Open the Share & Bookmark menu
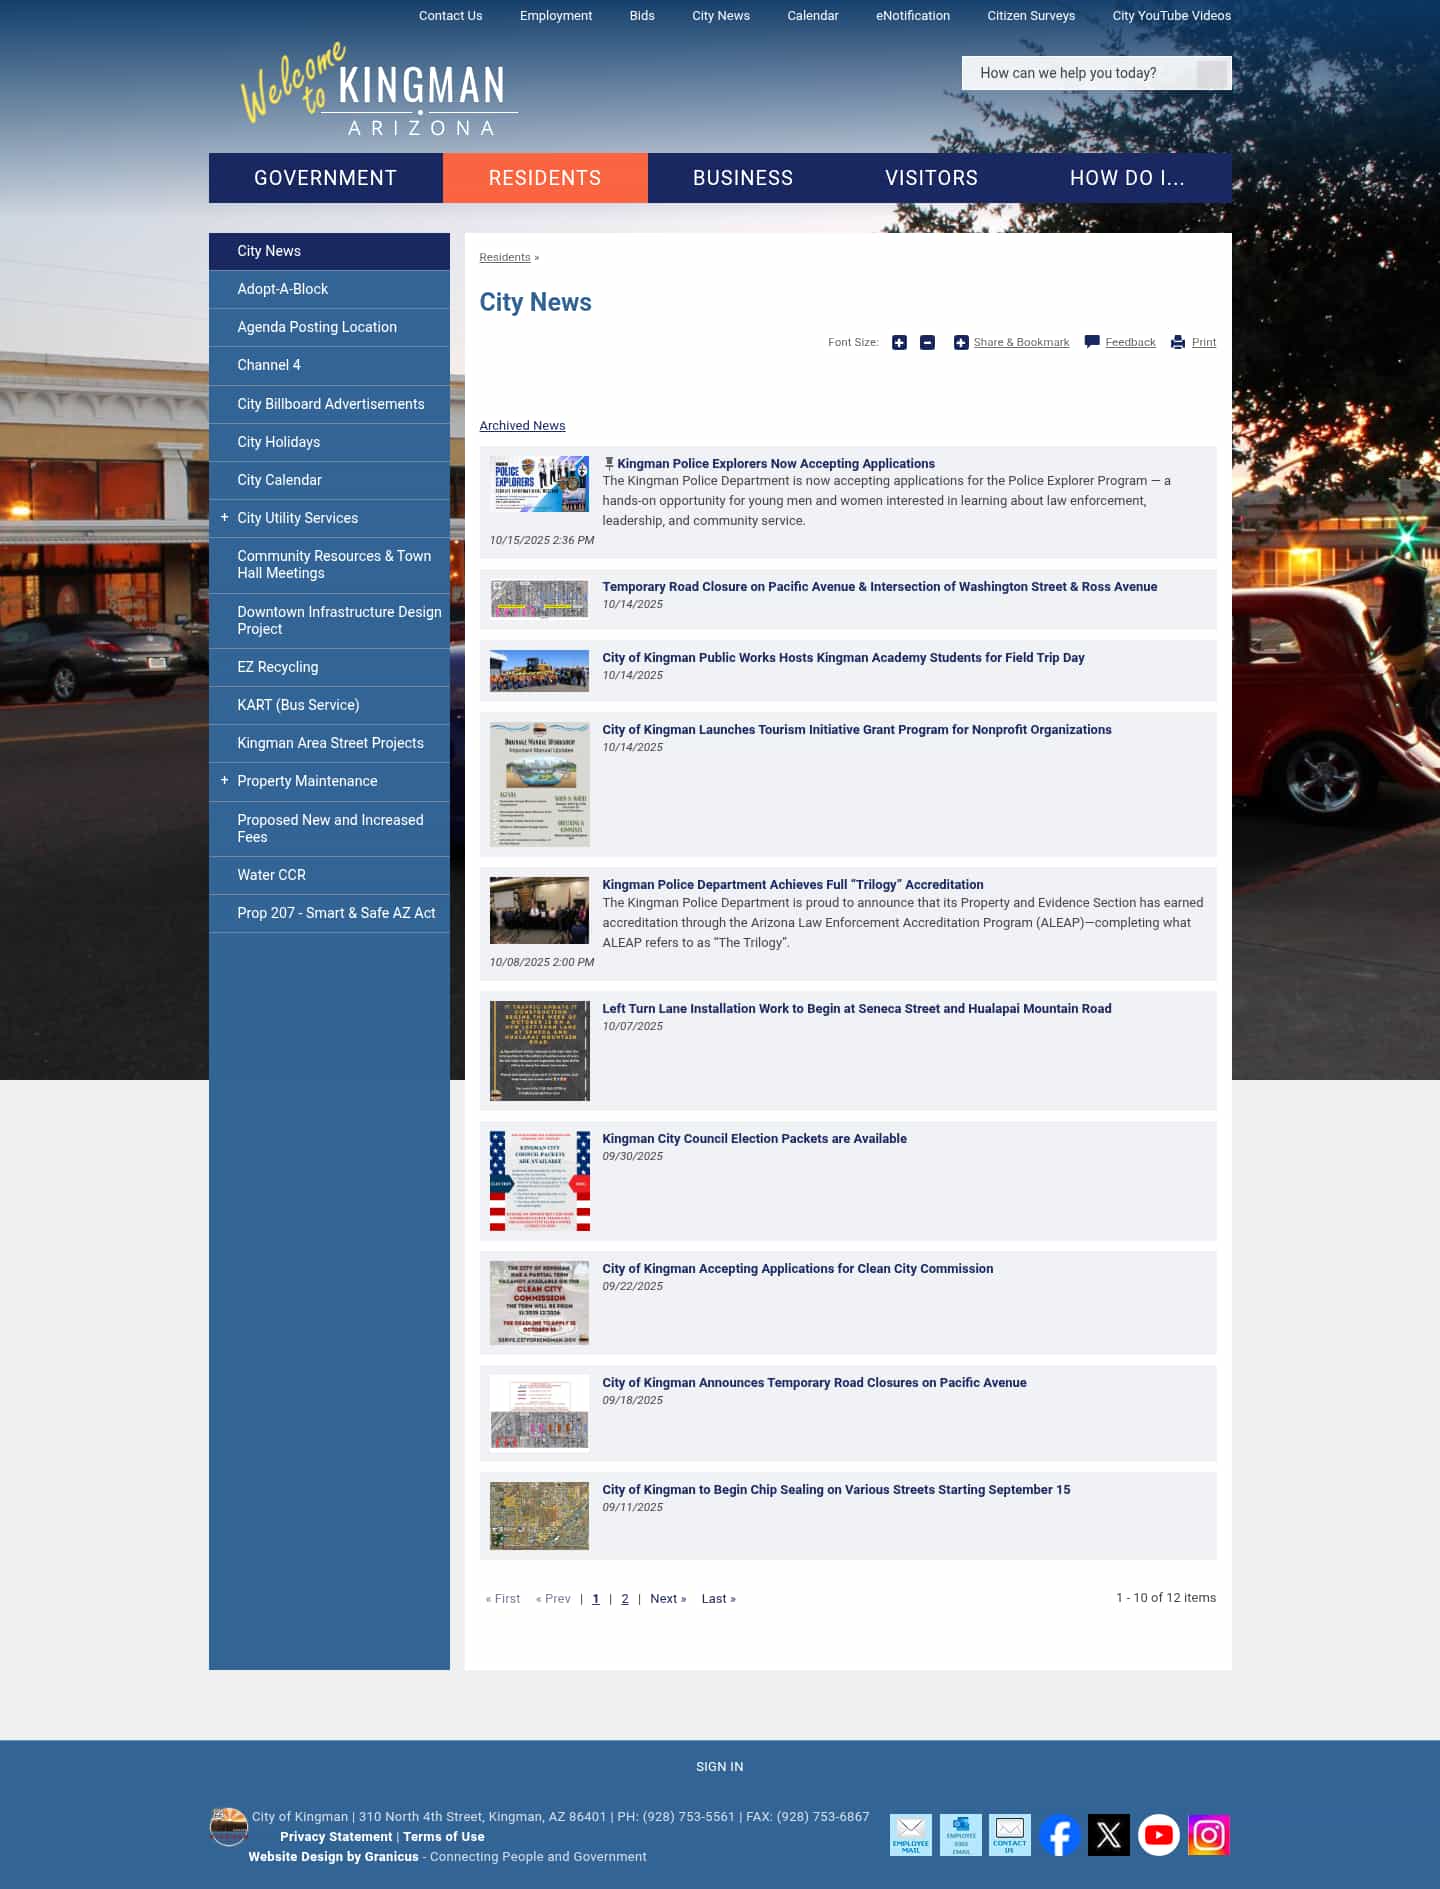Viewport: 1440px width, 1889px height. 1020,343
